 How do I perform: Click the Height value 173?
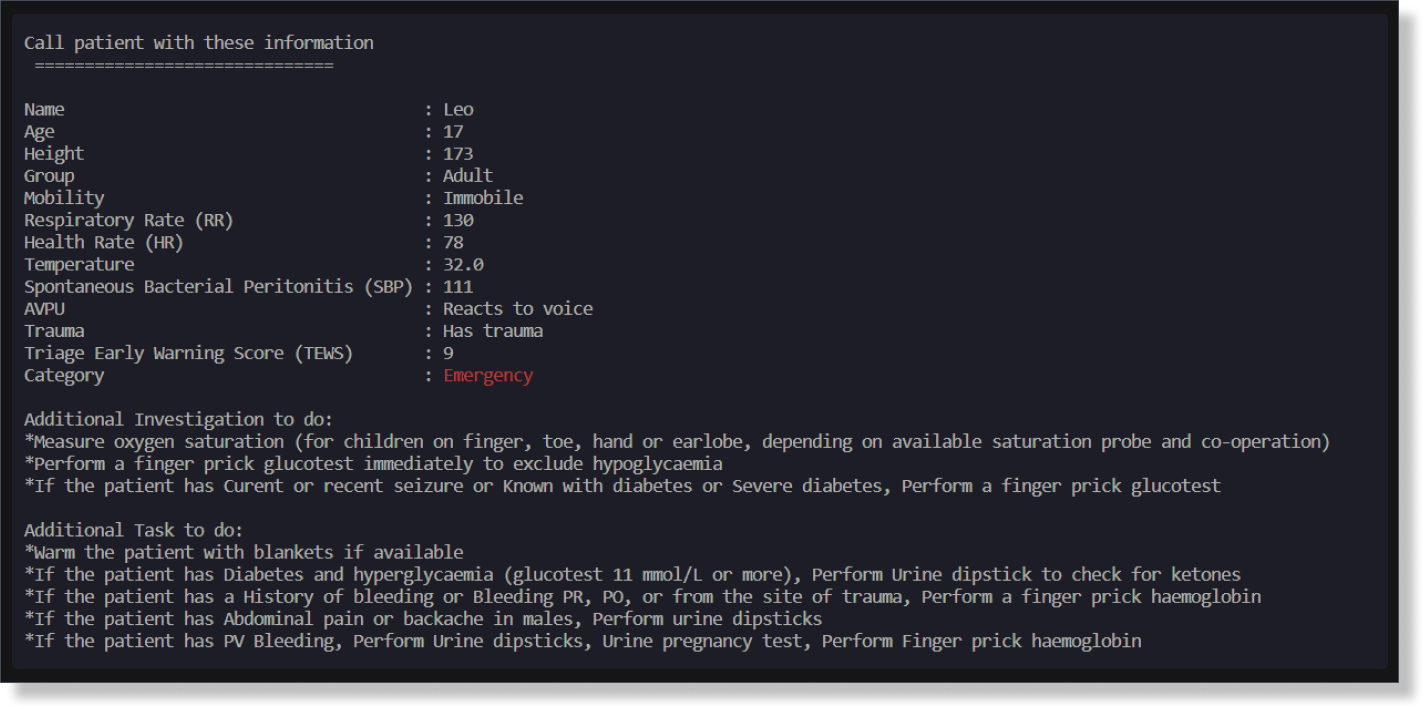[x=458, y=154]
